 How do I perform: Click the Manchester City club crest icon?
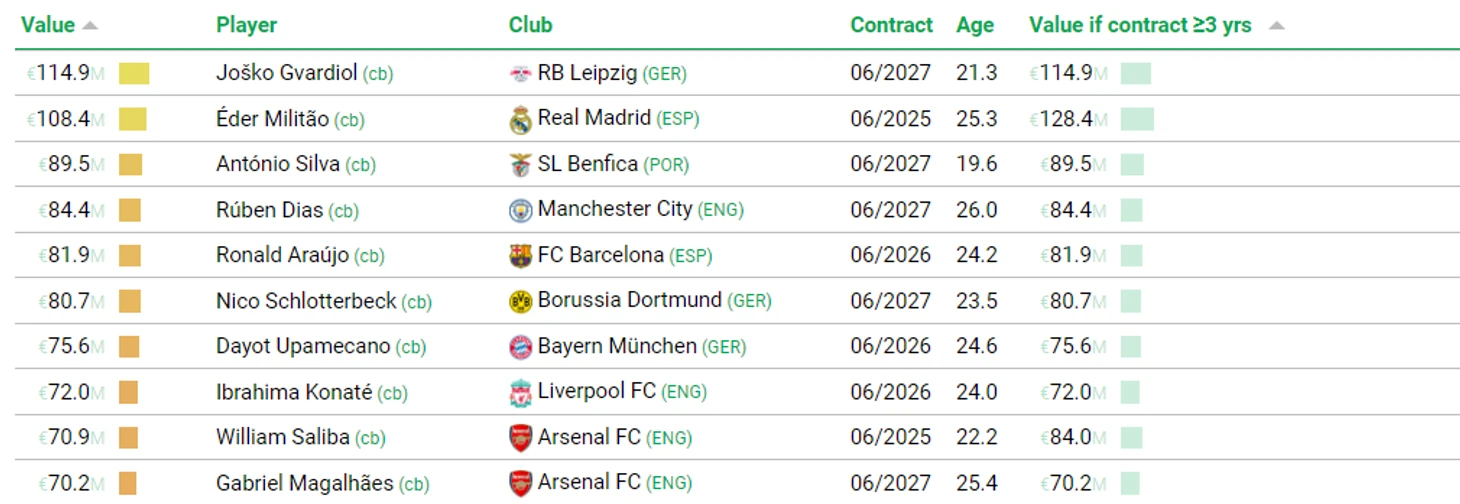tap(520, 210)
